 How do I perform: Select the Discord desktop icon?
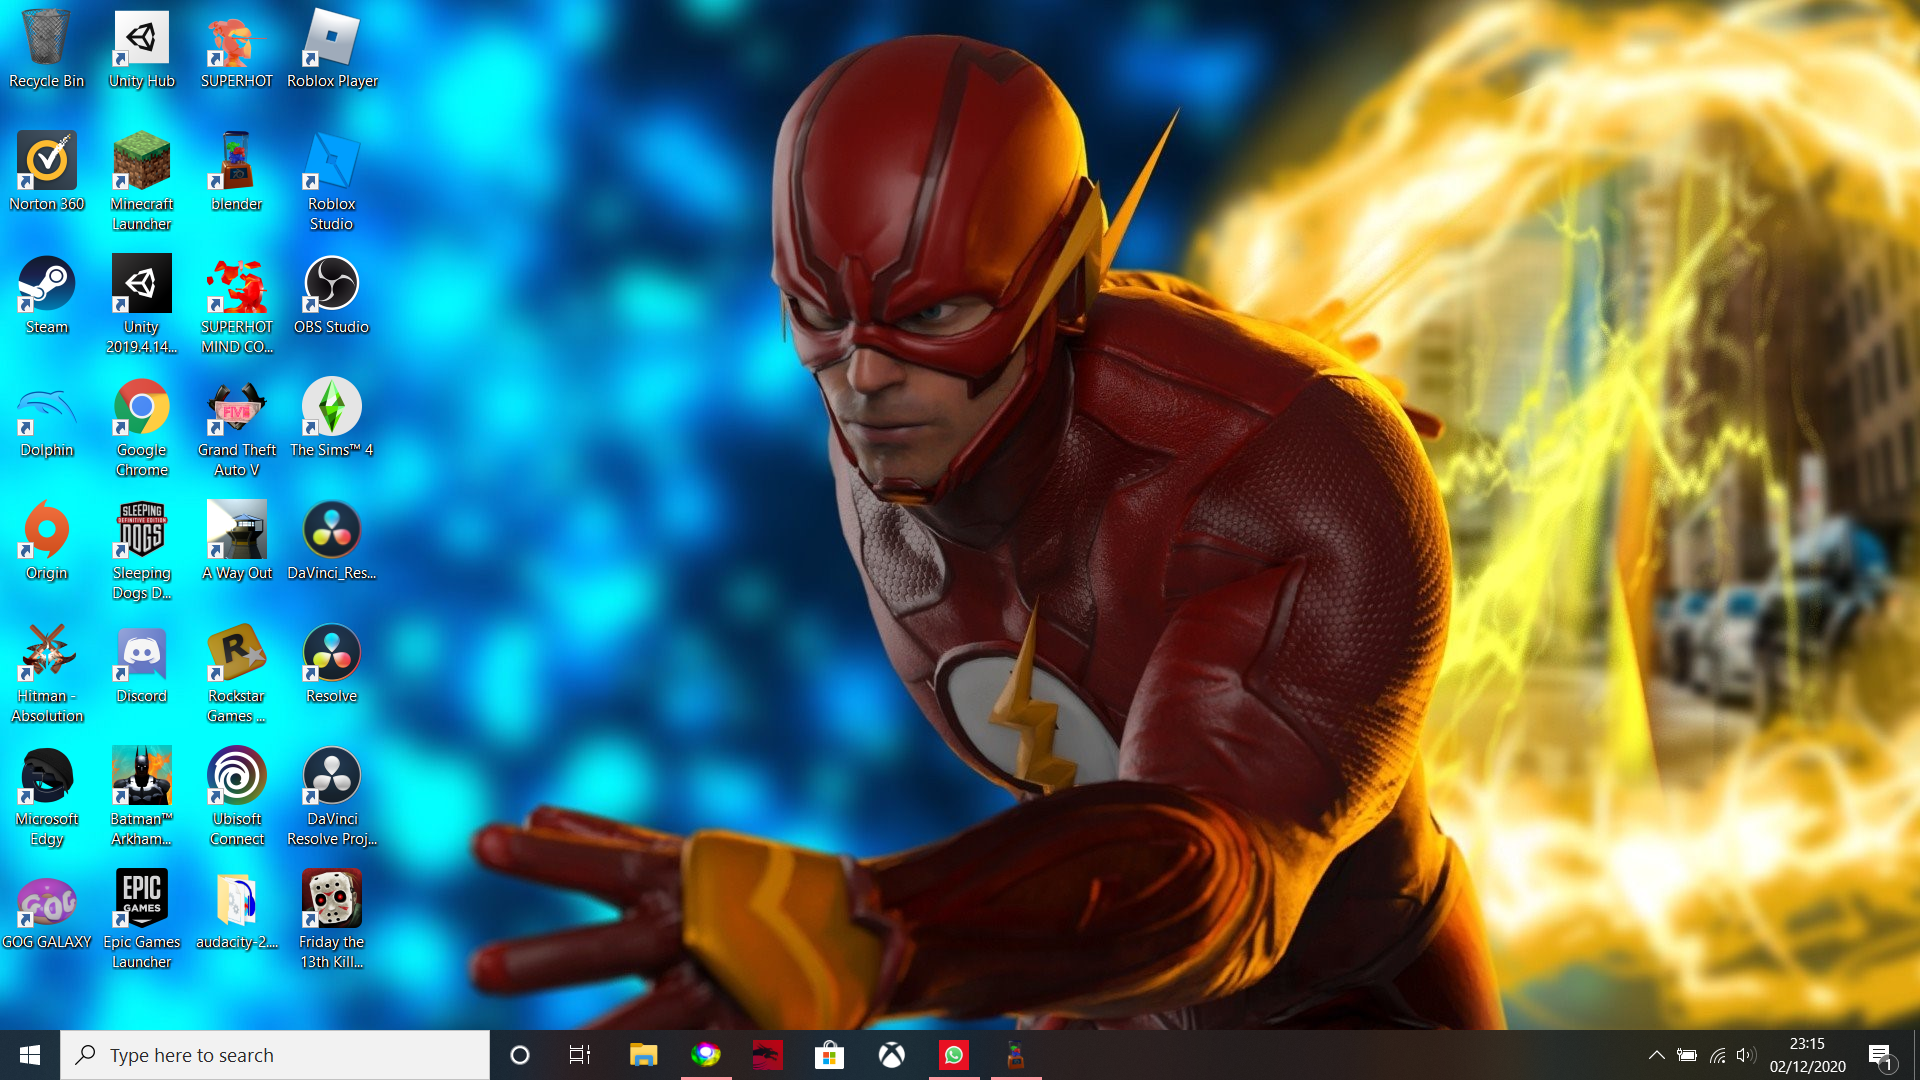pos(141,664)
